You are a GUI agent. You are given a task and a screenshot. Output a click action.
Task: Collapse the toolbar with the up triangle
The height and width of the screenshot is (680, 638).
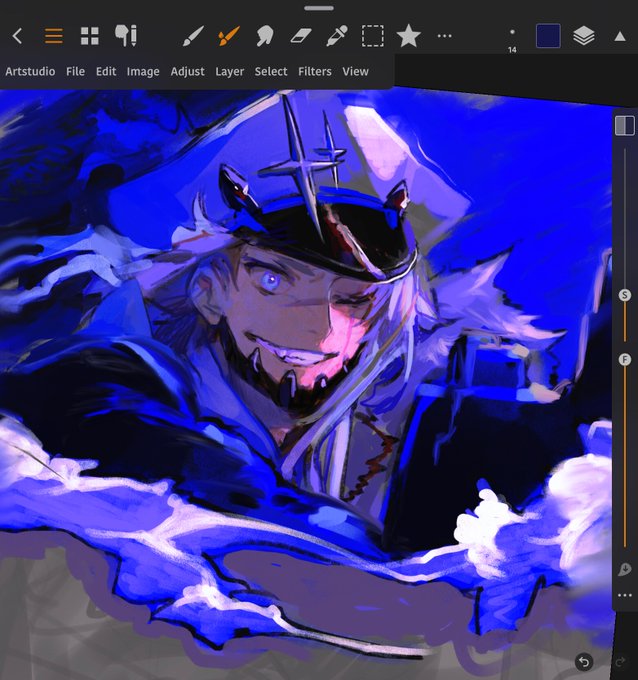tap(620, 36)
